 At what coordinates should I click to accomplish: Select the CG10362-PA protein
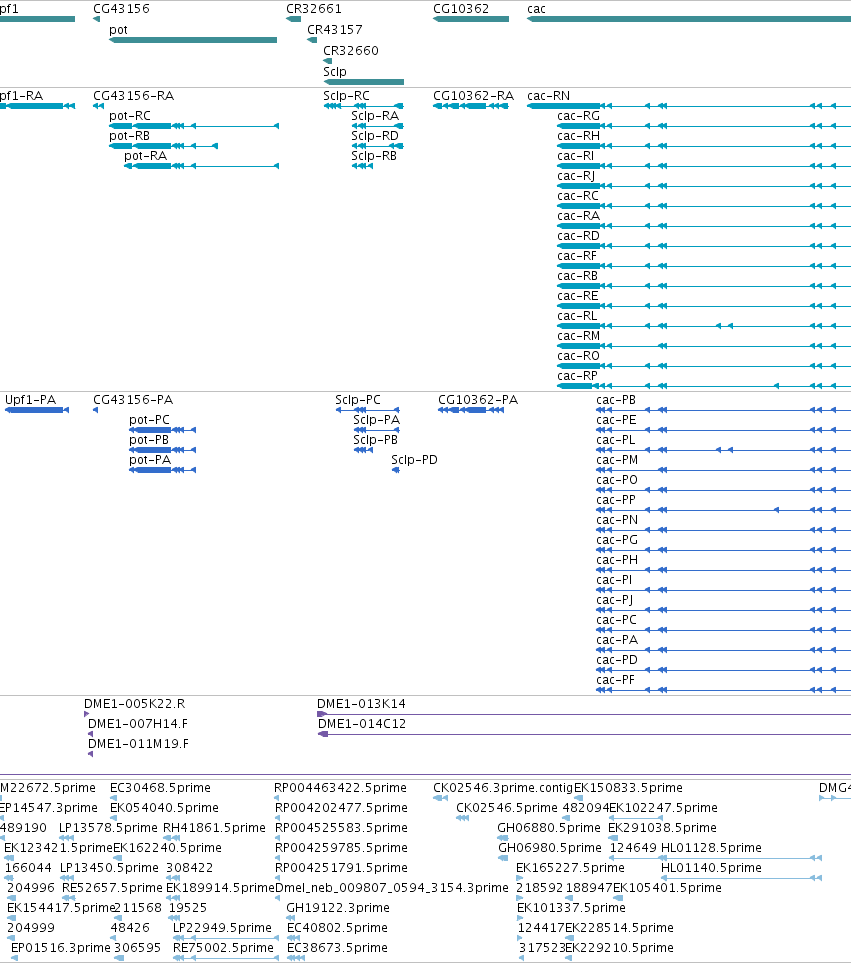coord(471,410)
